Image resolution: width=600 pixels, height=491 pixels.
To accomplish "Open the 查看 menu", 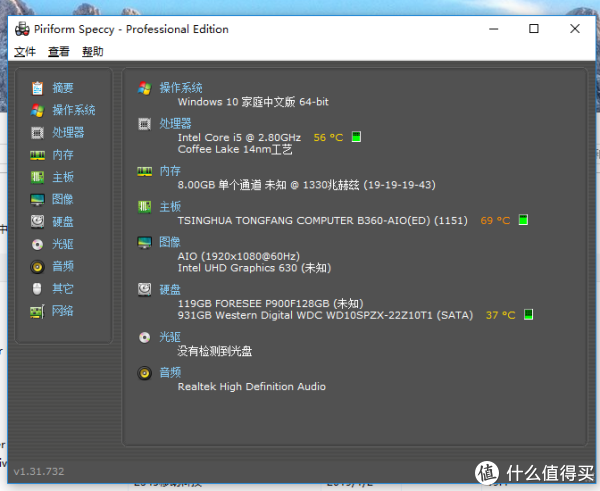I will 59,52.
